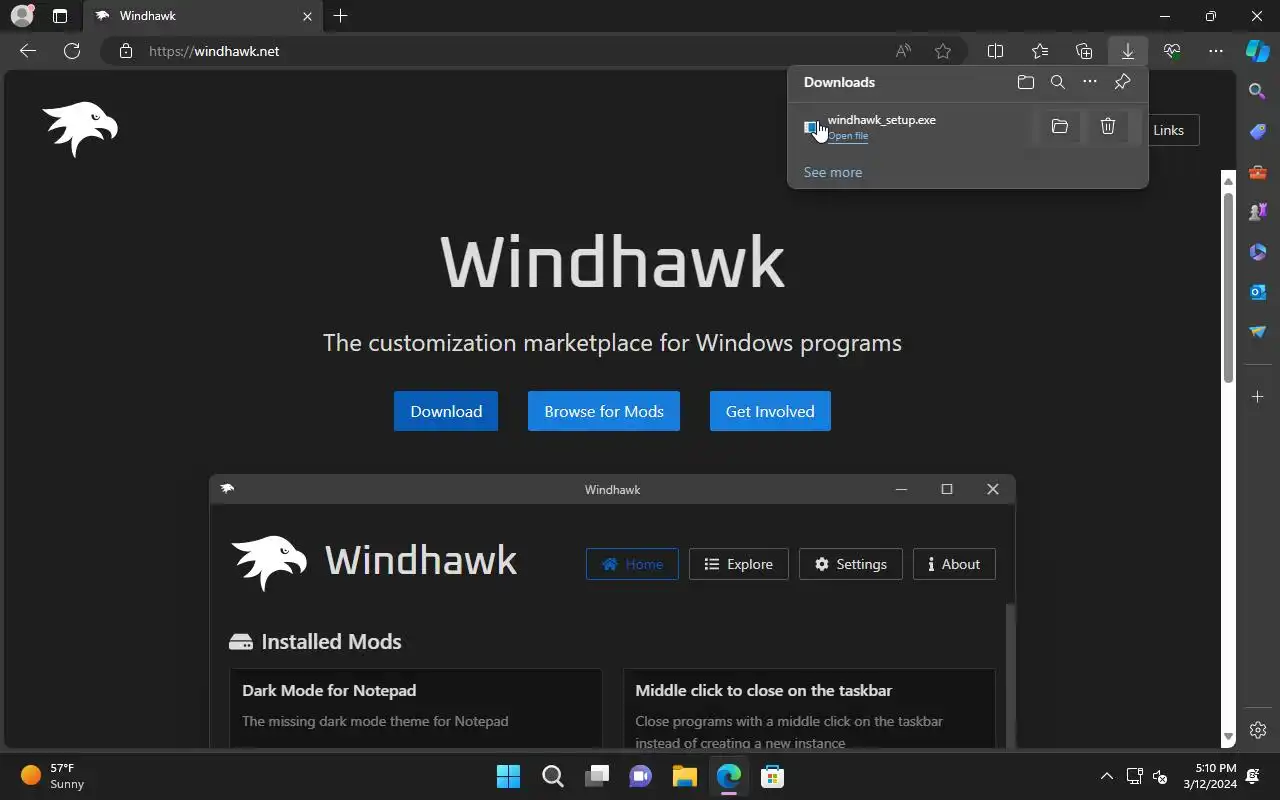This screenshot has height=800, width=1280.
Task: Click the page vertical scrollbar thumb
Action: pyautogui.click(x=1229, y=286)
